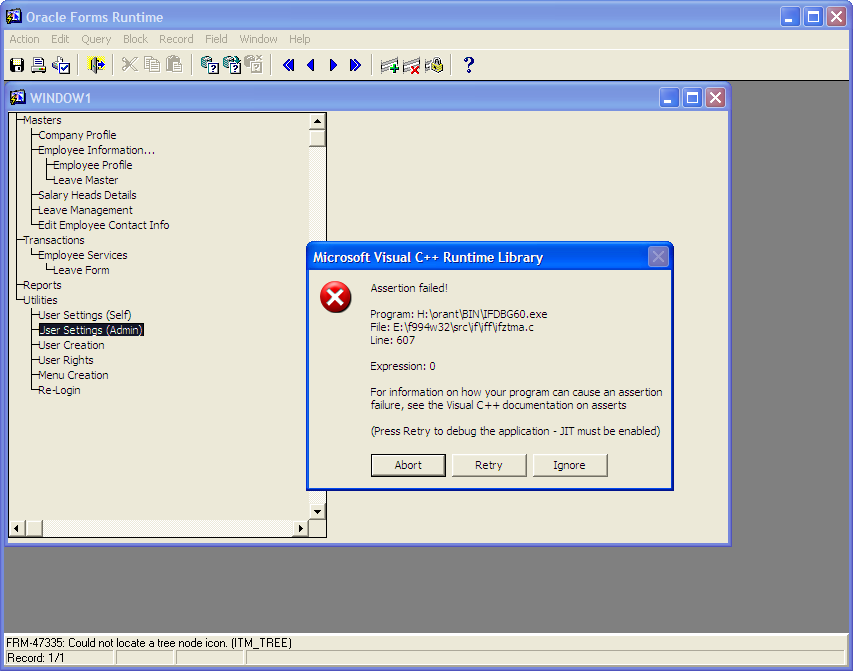
Task: Go to the first record icon
Action: point(289,65)
